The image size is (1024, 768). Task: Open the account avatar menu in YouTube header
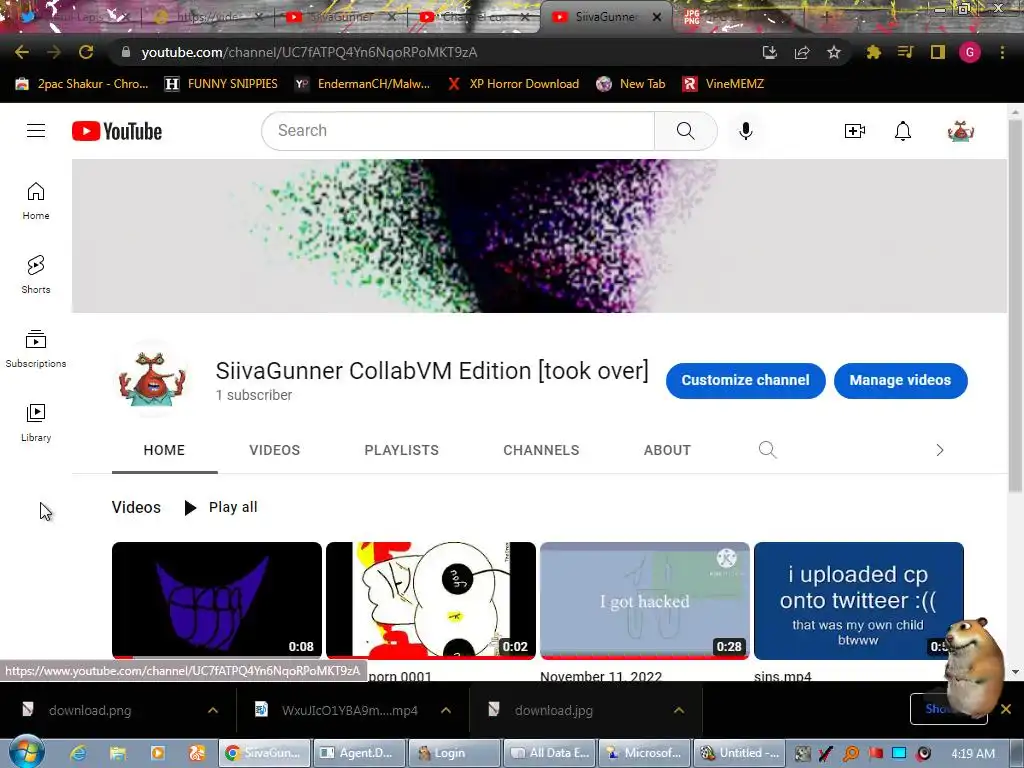[961, 131]
